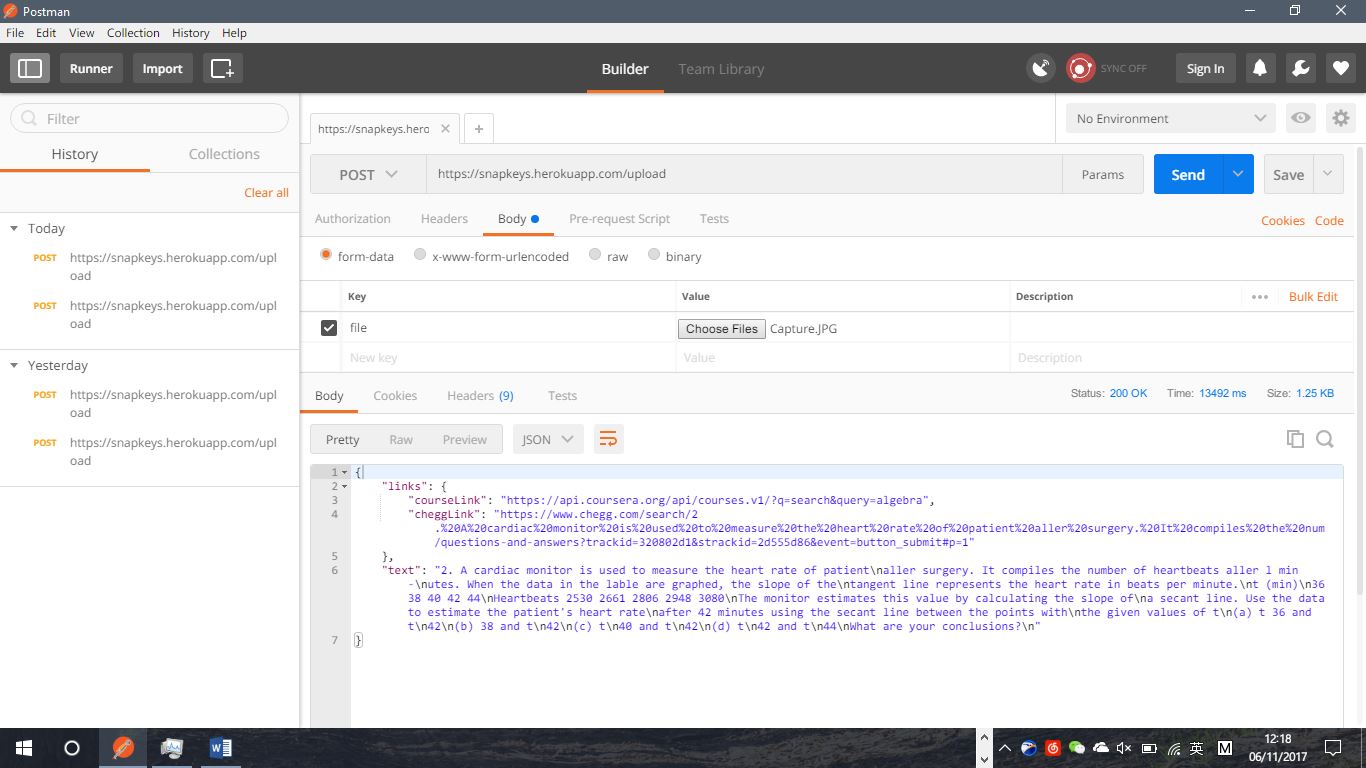Click the request URL field
This screenshot has width=1366, height=768.
click(744, 174)
